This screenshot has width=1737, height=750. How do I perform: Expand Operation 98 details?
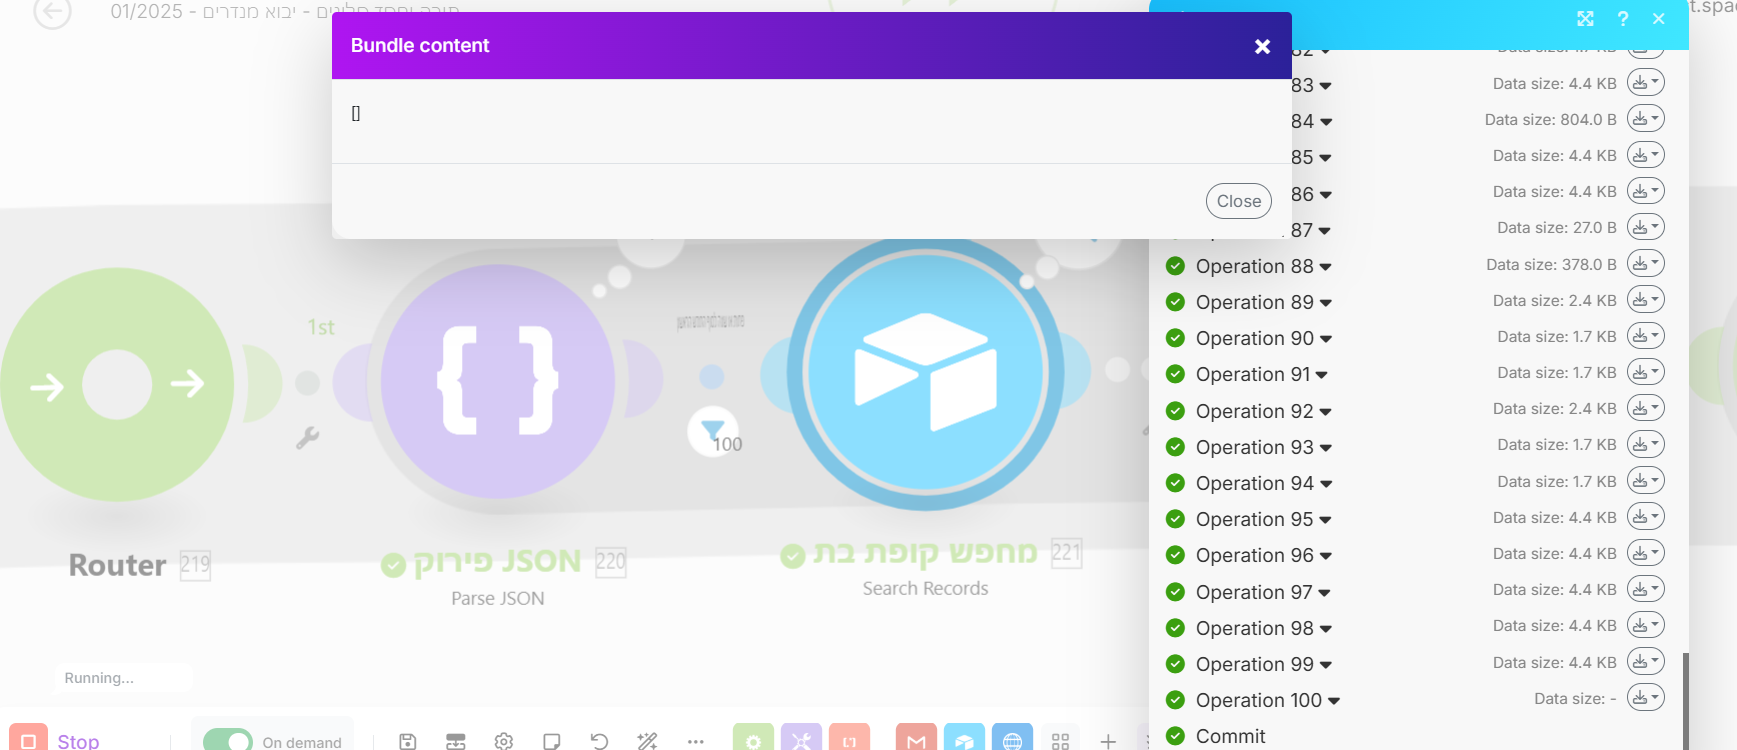pyautogui.click(x=1264, y=628)
